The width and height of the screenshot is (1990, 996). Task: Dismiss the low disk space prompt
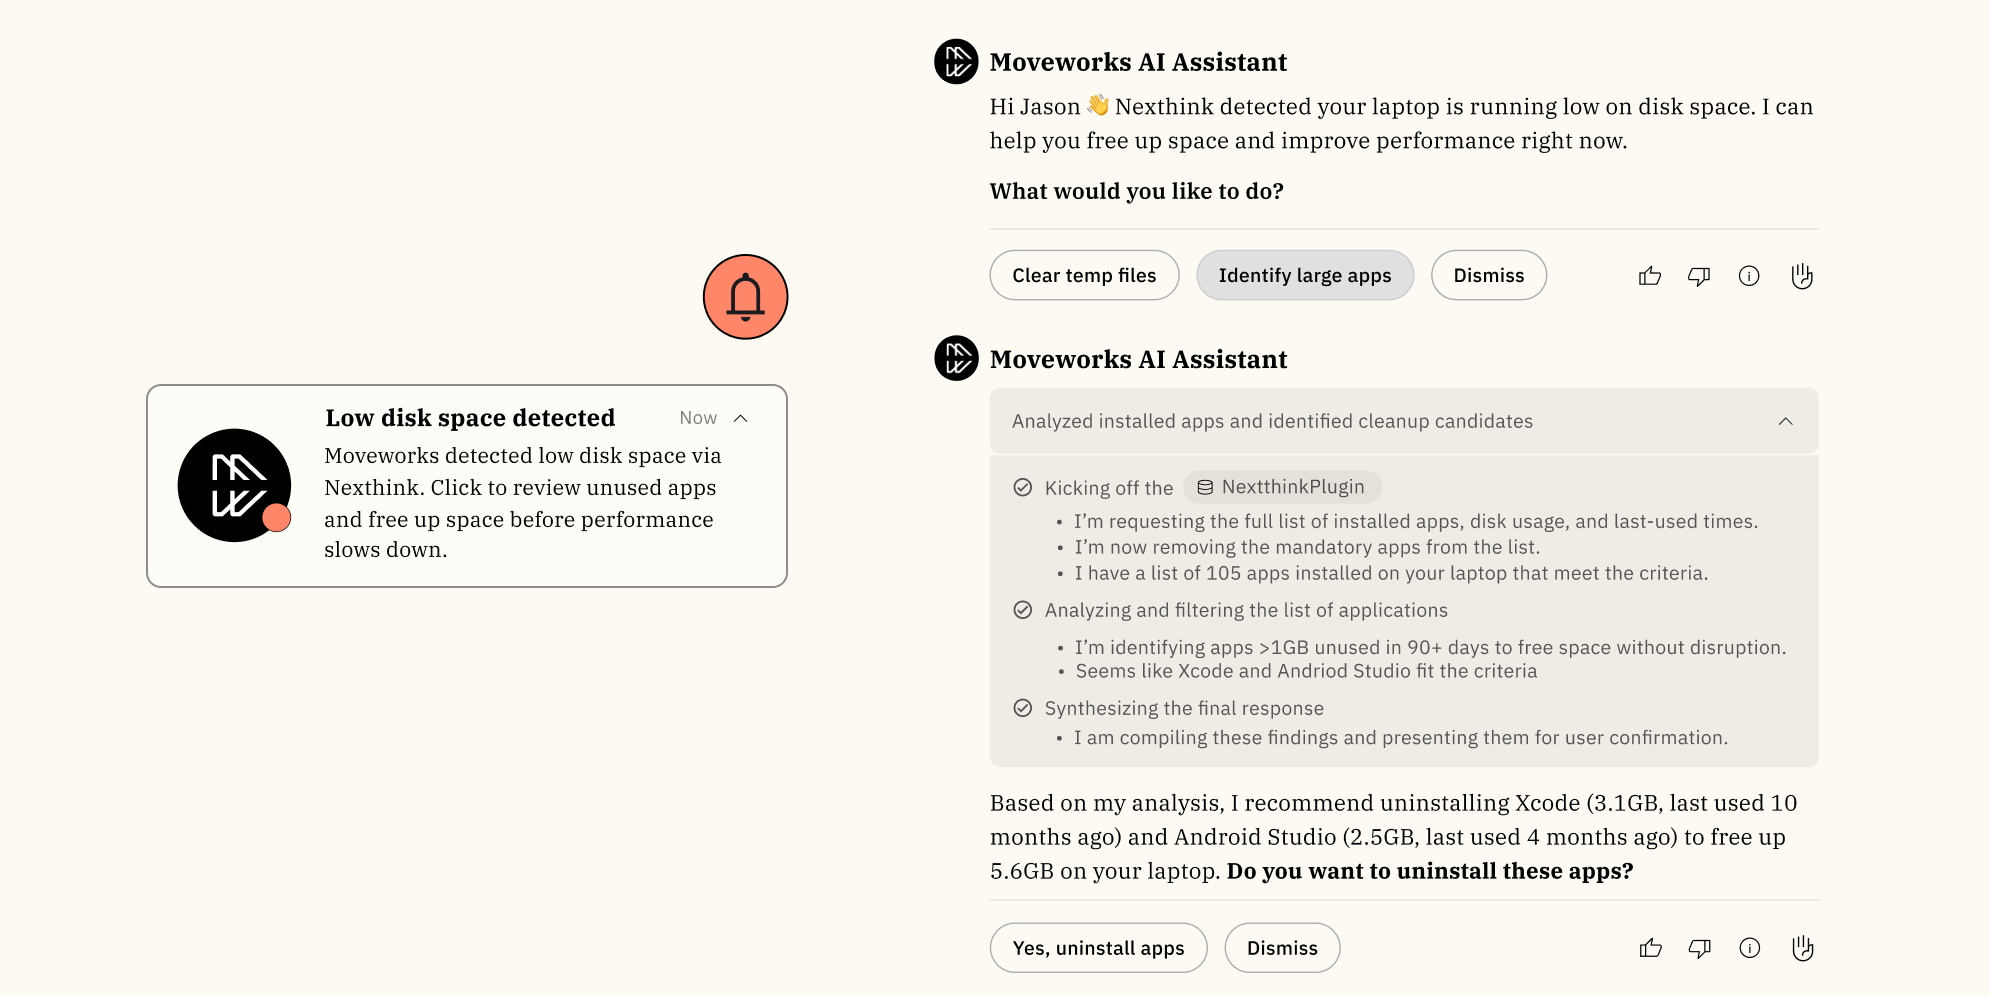1488,275
